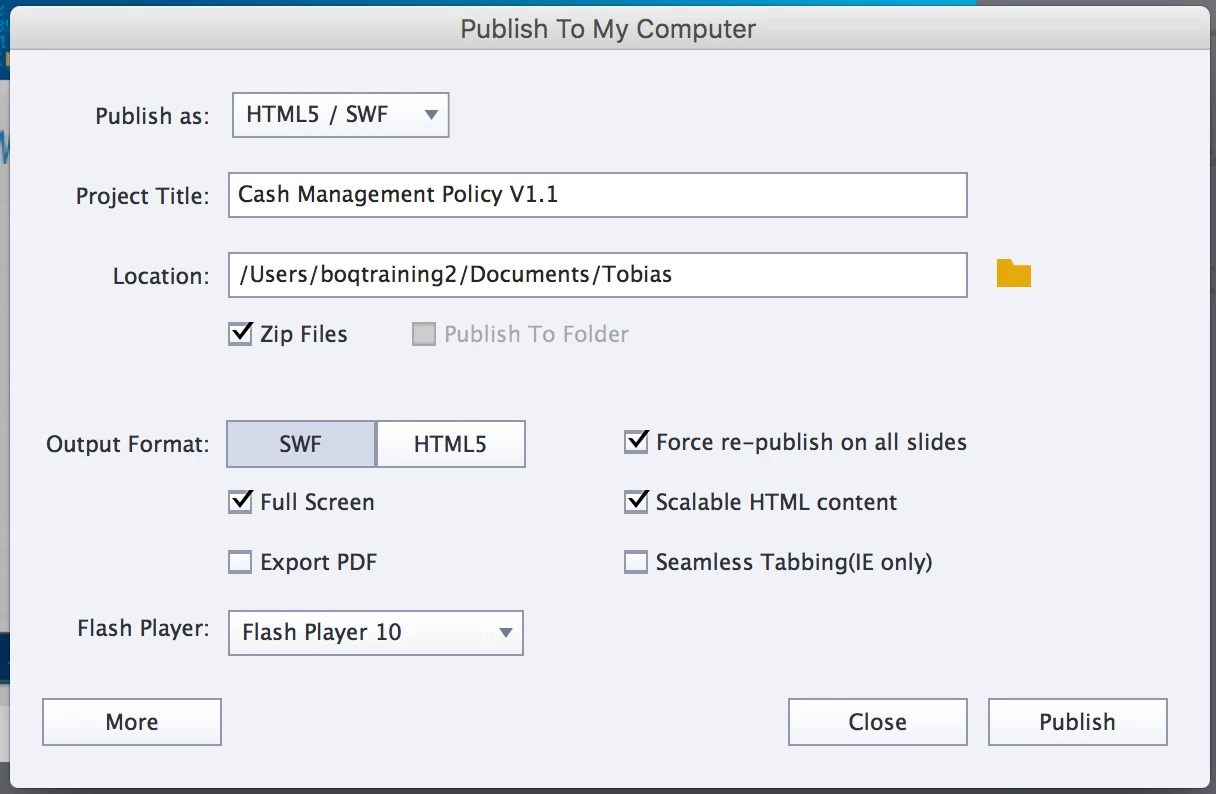The height and width of the screenshot is (794, 1216).
Task: Disable the Full Screen checkbox
Action: (240, 502)
